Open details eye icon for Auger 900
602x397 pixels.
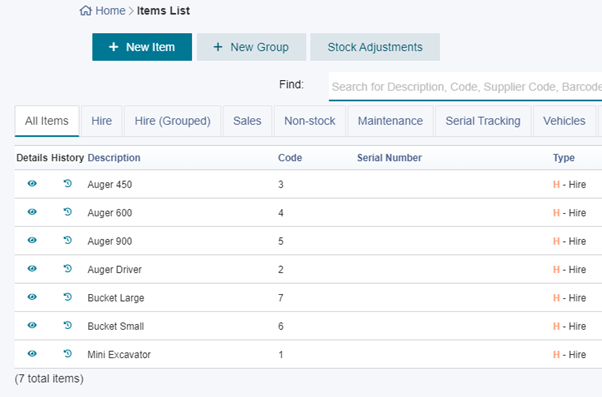32,240
